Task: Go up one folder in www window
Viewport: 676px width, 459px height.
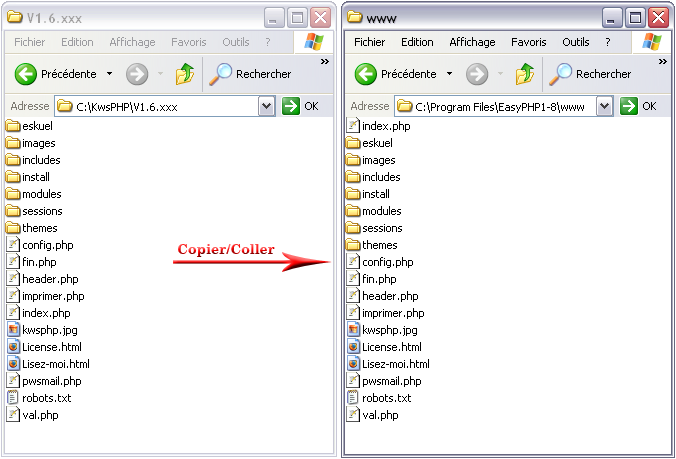Action: coord(525,74)
